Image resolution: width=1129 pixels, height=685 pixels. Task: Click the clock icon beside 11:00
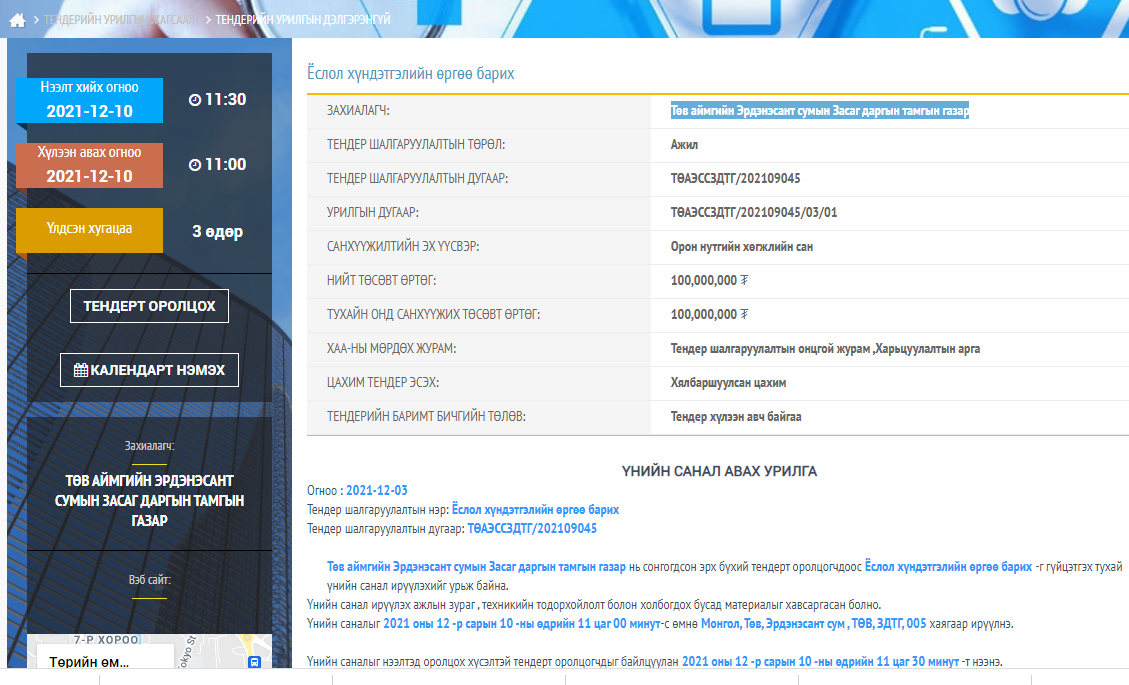pos(195,165)
